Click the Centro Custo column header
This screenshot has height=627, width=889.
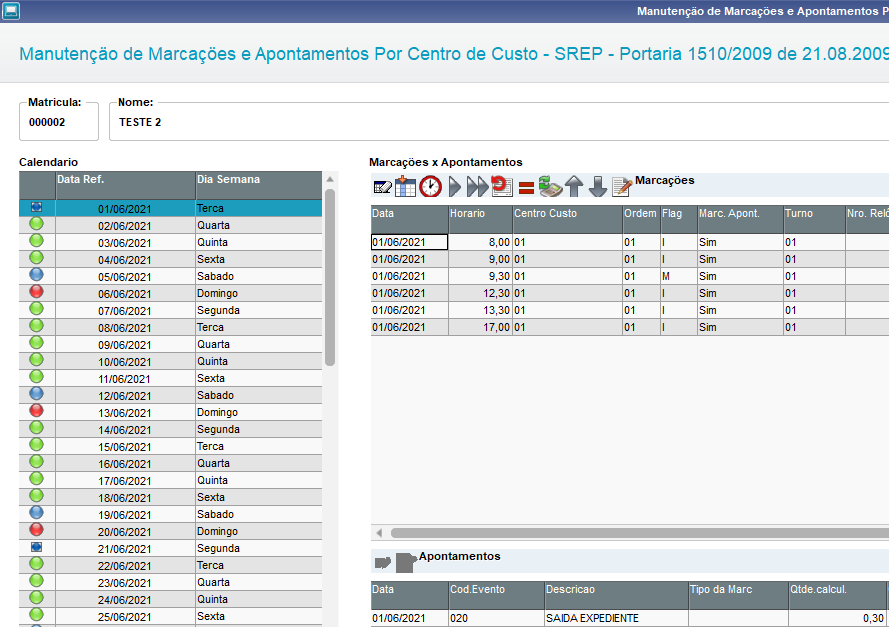pos(568,219)
